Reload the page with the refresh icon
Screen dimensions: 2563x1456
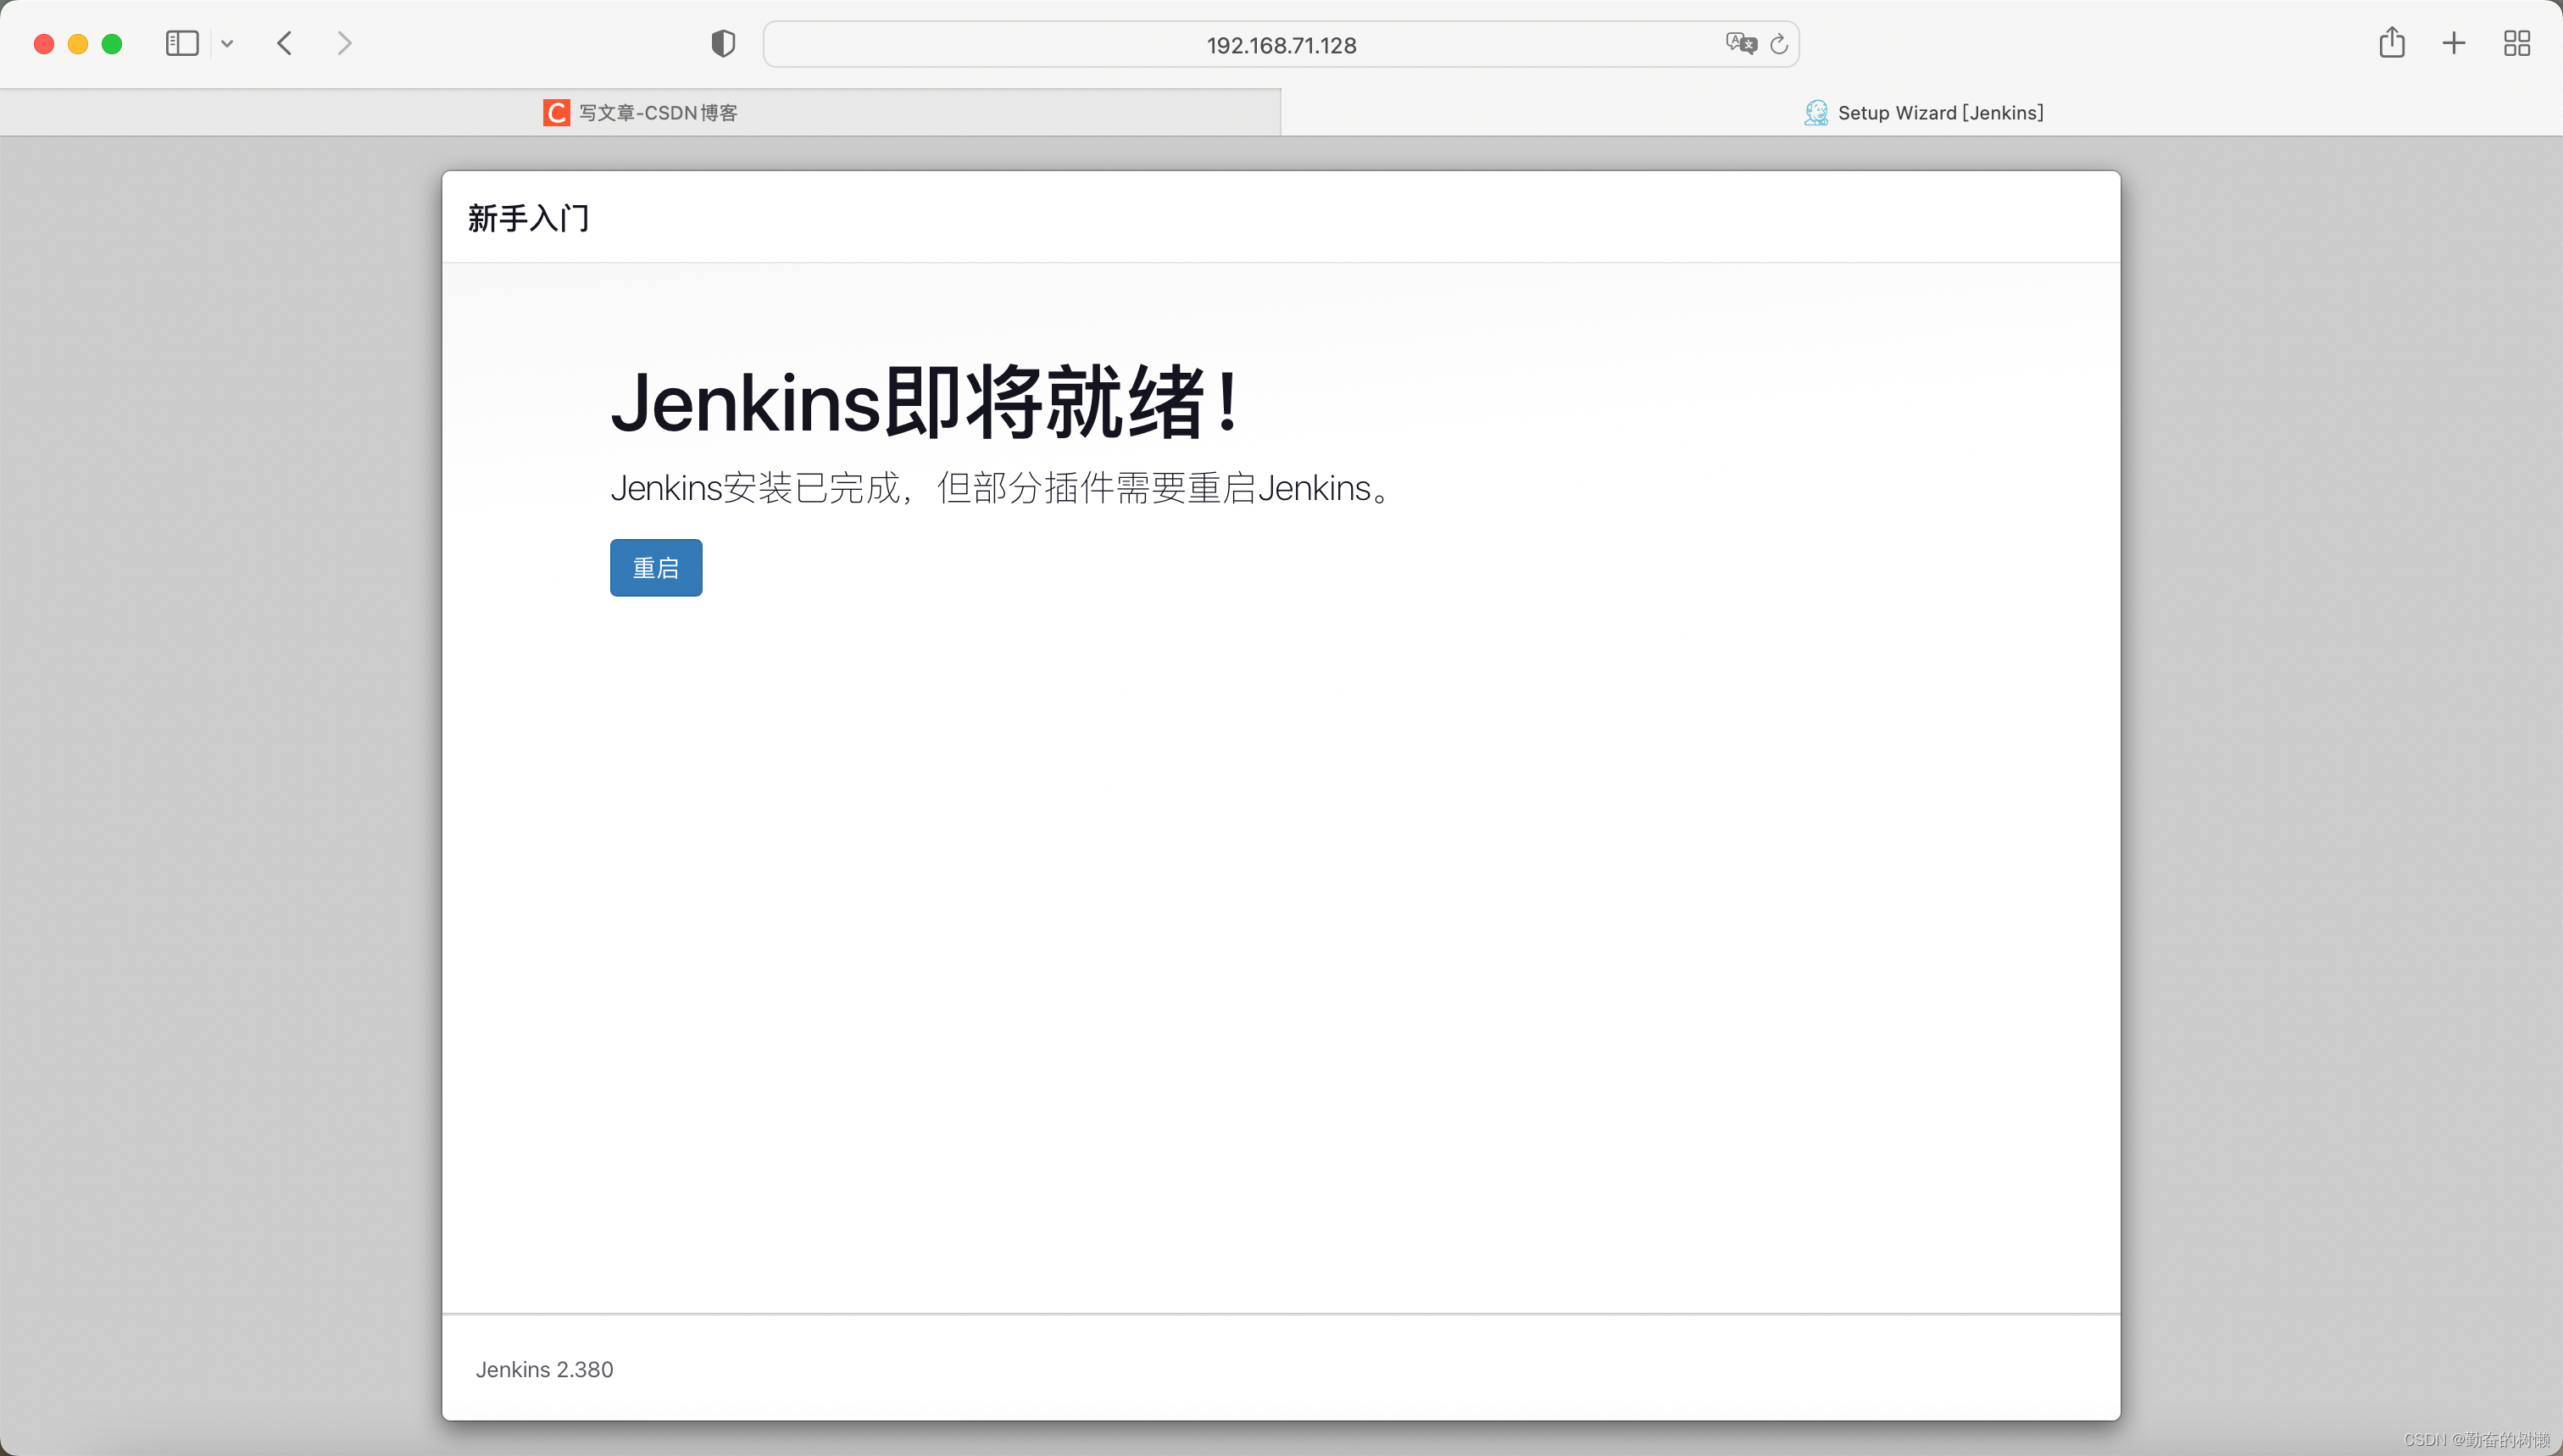point(1779,45)
